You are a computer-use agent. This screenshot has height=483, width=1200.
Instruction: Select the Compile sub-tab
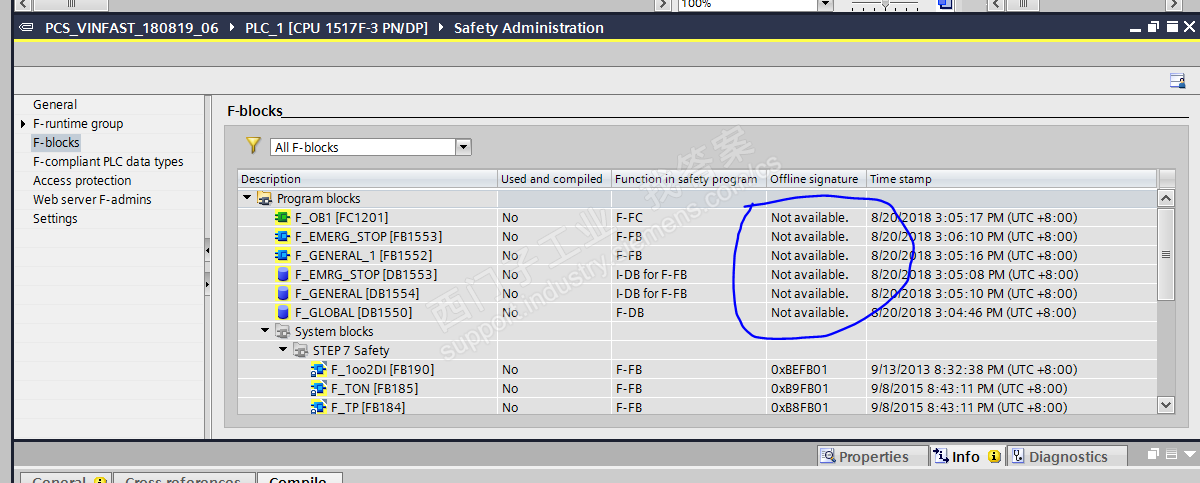(x=298, y=480)
